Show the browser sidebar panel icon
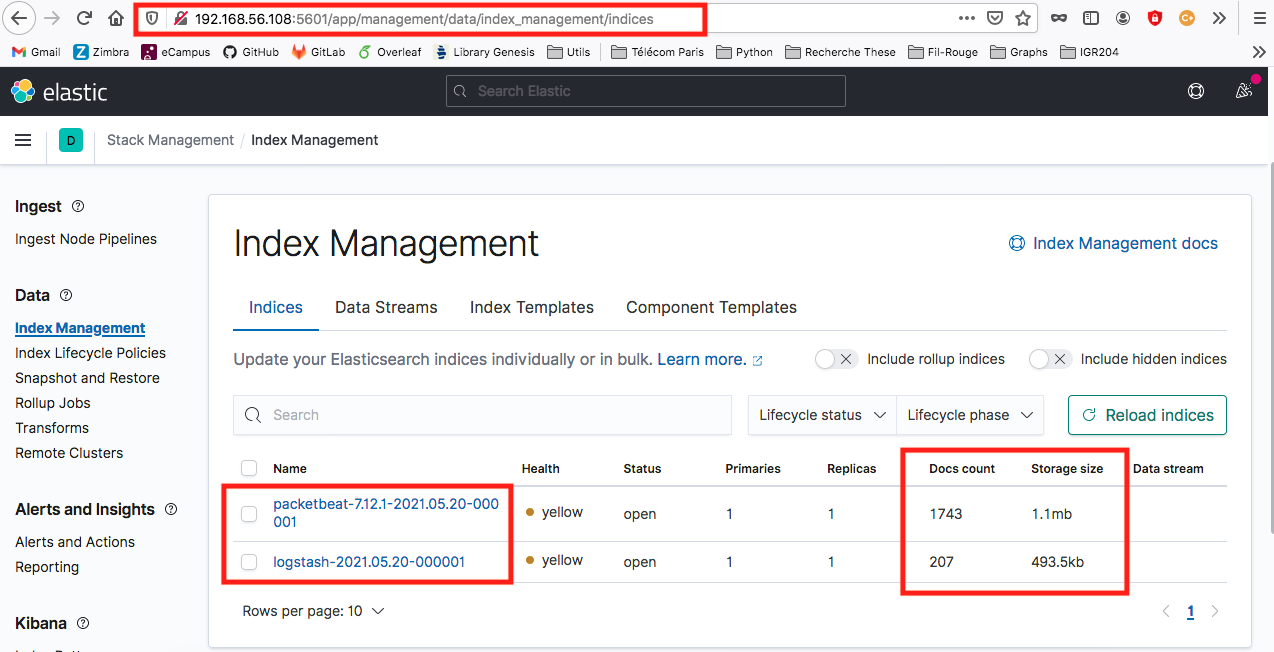The width and height of the screenshot is (1274, 652). click(x=1091, y=18)
